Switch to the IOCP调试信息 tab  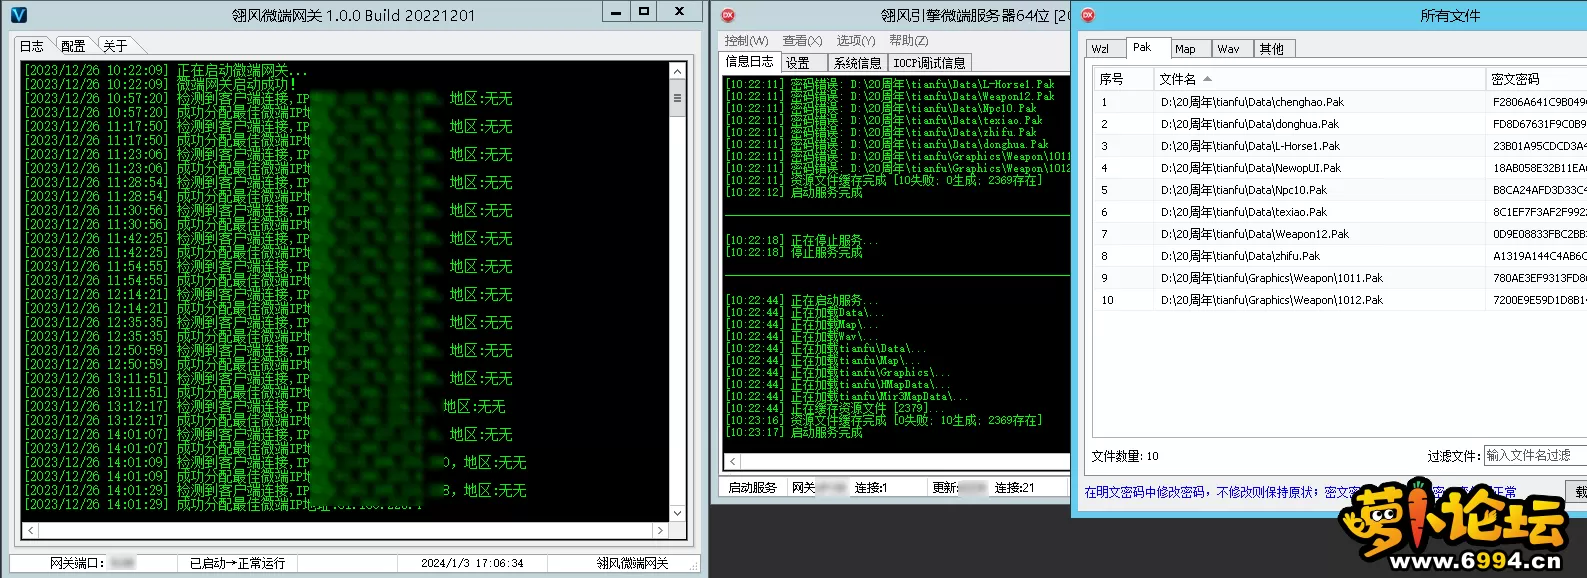[x=929, y=63]
